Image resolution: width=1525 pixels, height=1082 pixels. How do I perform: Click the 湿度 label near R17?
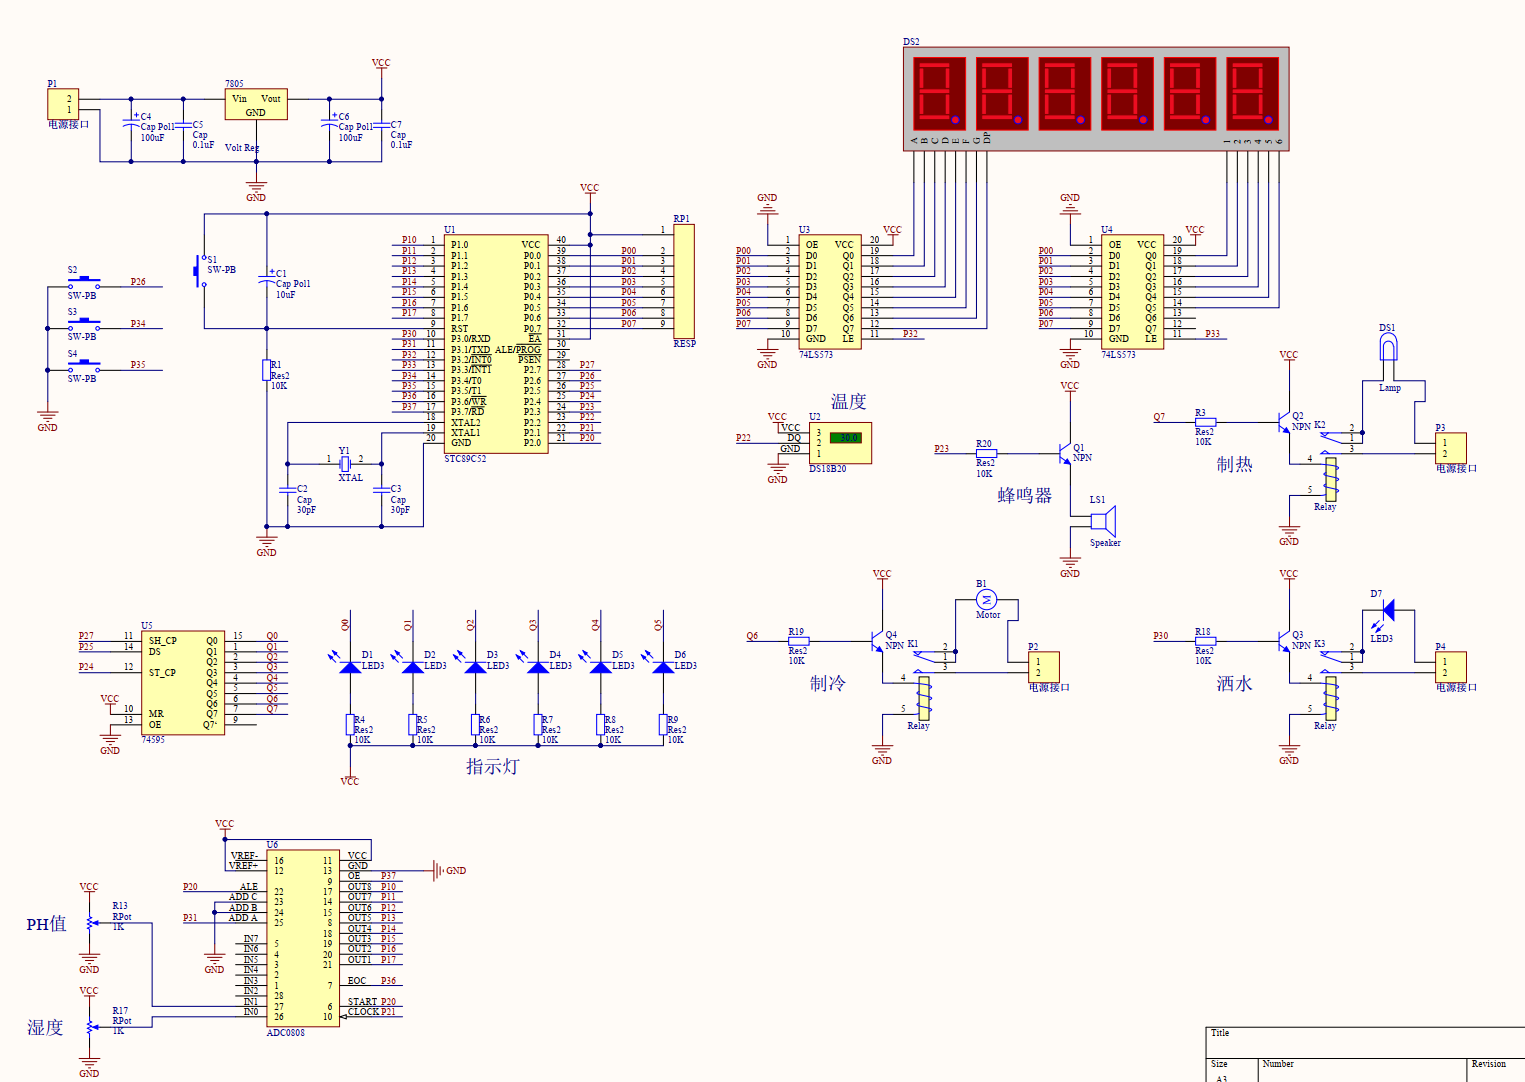click(x=45, y=1028)
